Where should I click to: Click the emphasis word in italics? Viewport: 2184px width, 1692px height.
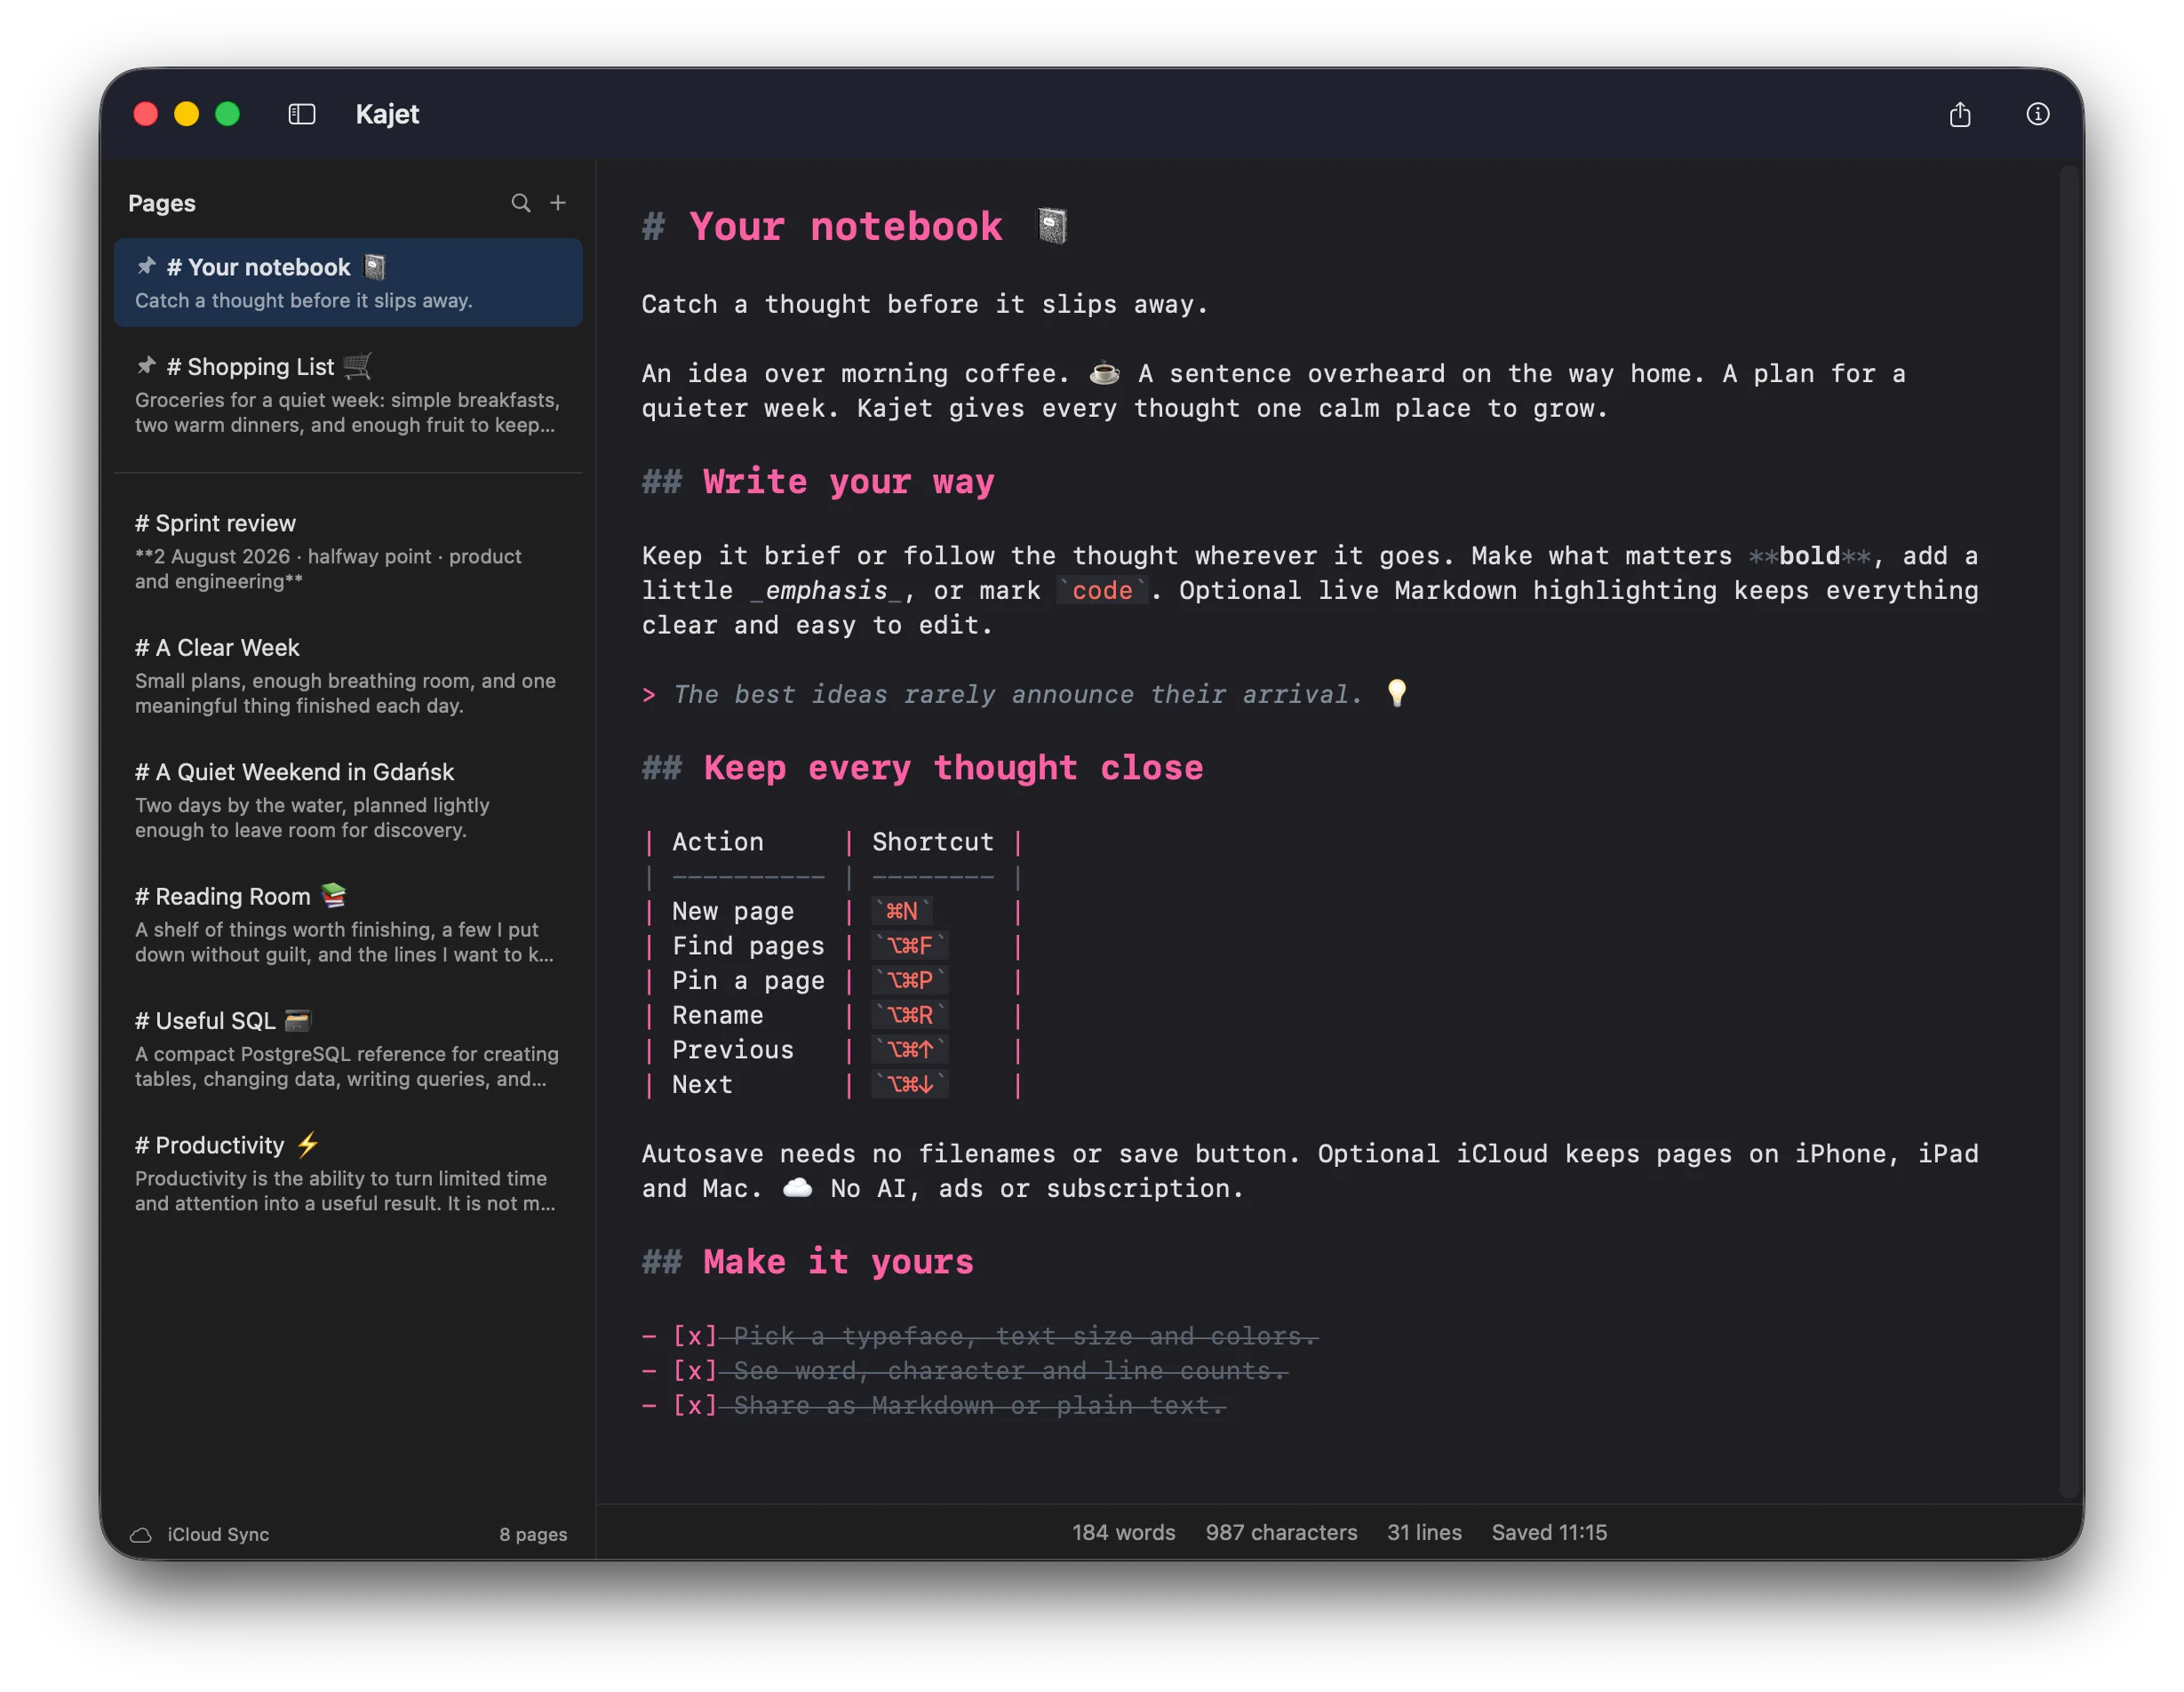pos(827,591)
